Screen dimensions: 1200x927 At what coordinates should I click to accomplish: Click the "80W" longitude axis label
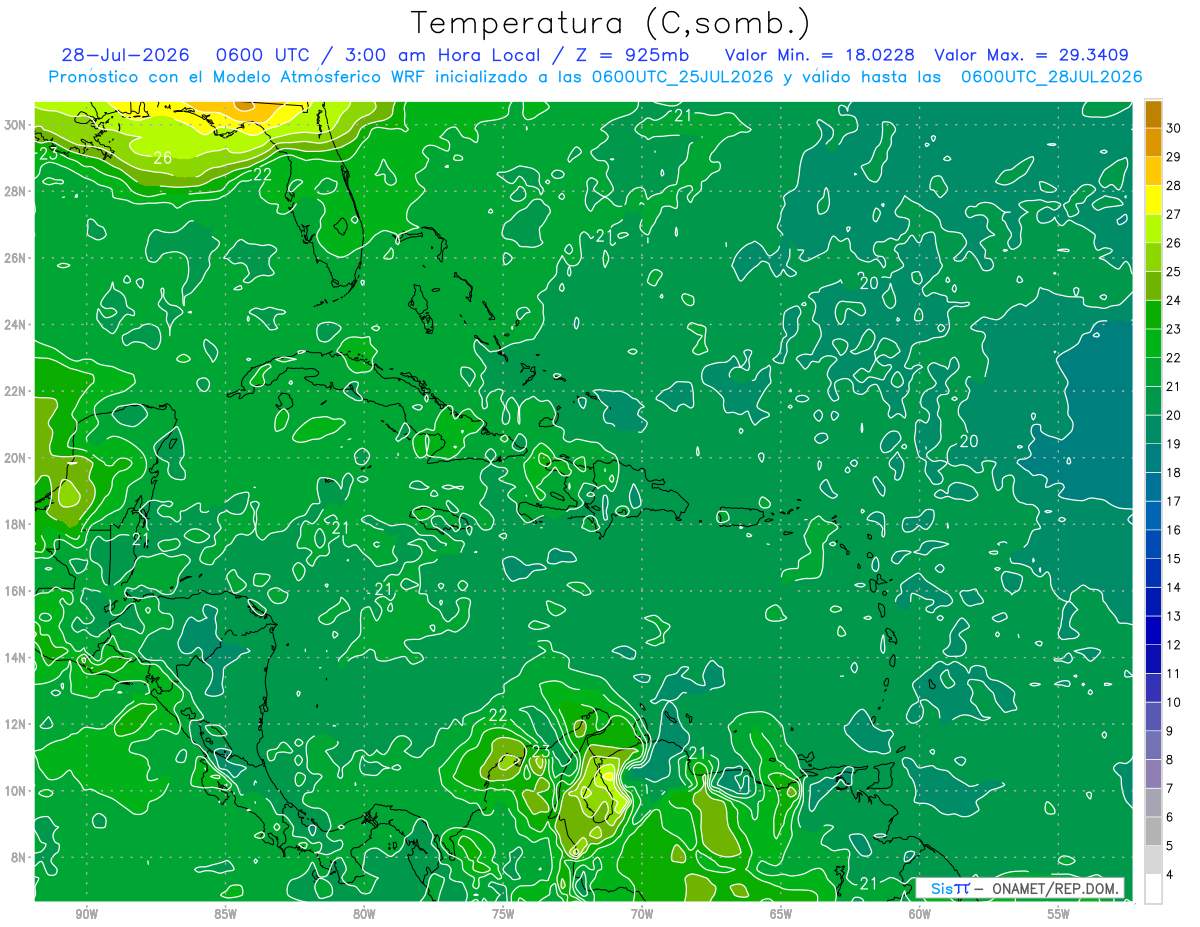[364, 914]
